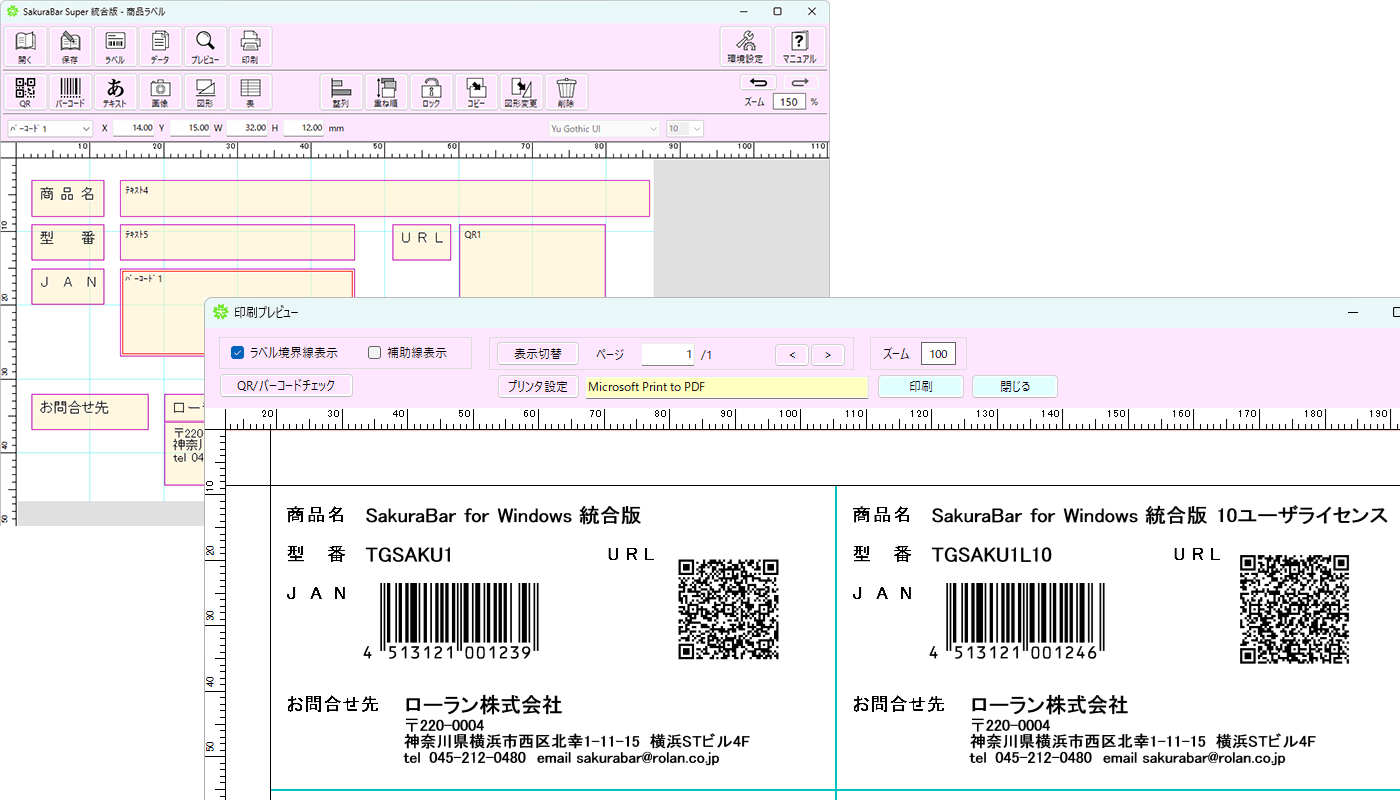Click the Microsoft Print to PDF printer field

[x=727, y=387]
